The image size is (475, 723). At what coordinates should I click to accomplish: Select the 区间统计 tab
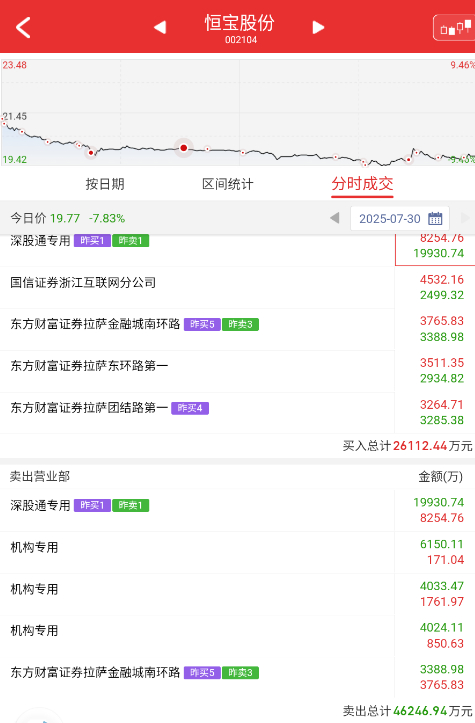pos(228,184)
